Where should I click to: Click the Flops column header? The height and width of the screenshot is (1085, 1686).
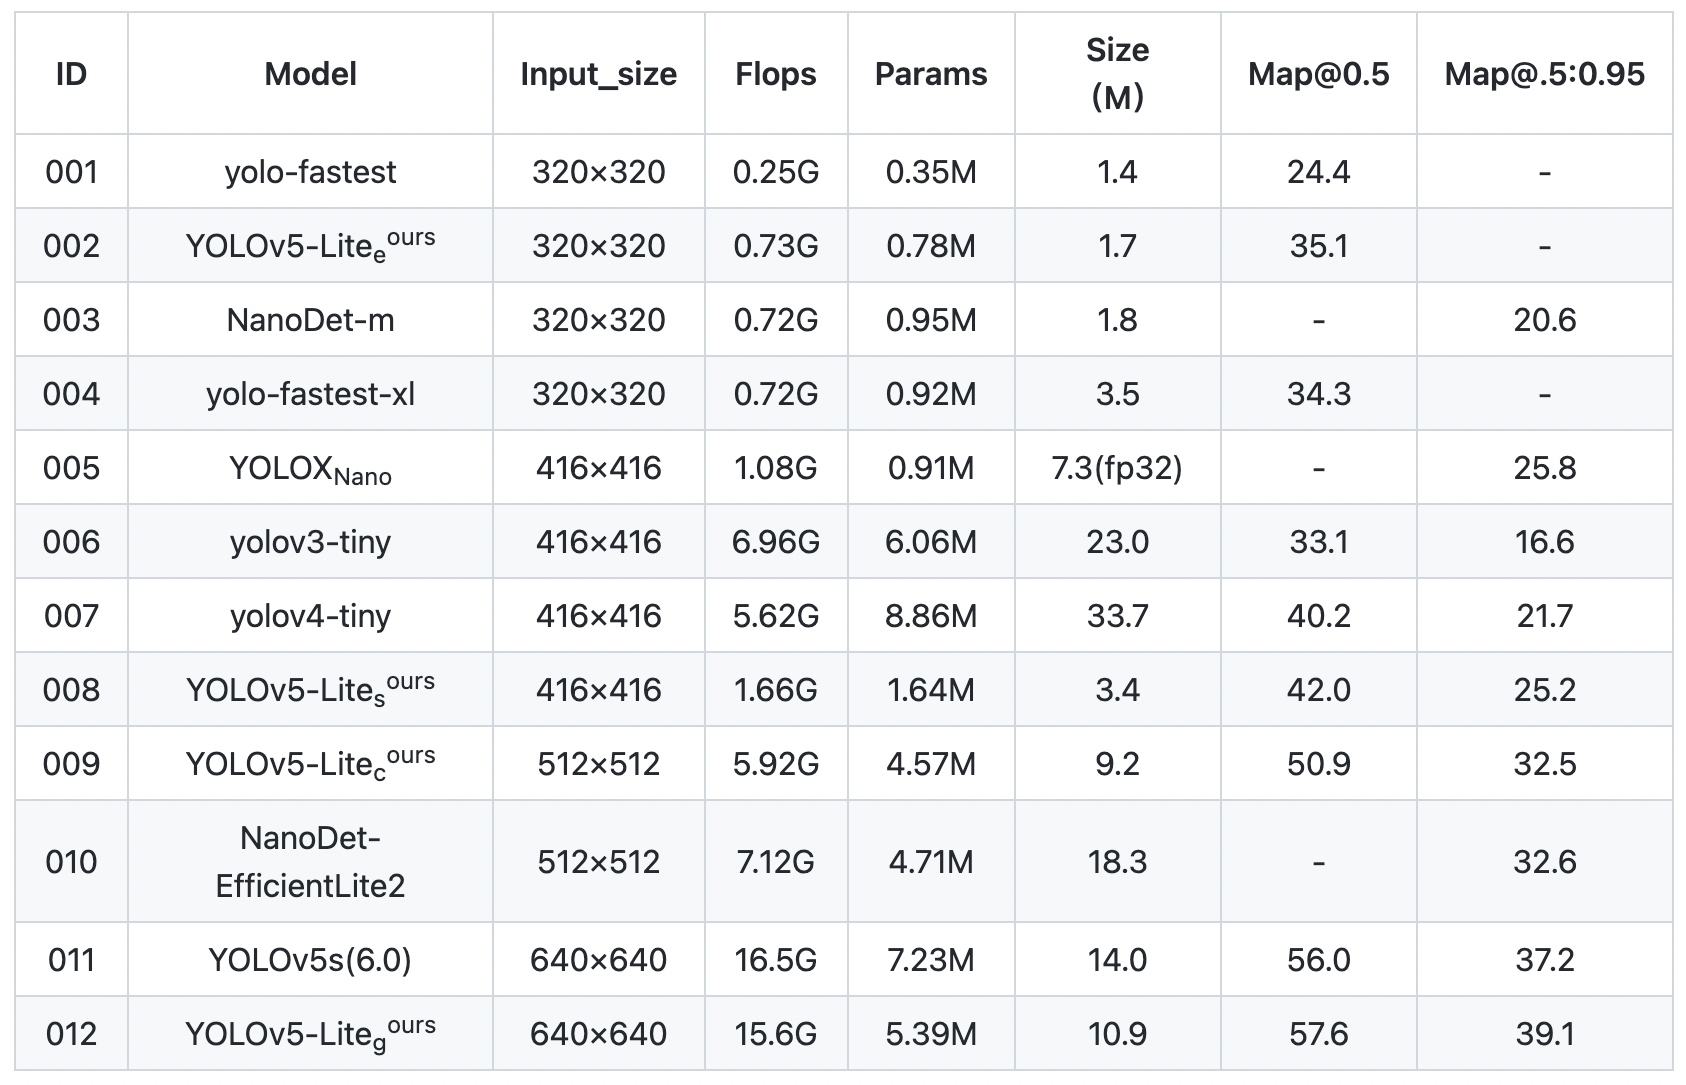775,74
